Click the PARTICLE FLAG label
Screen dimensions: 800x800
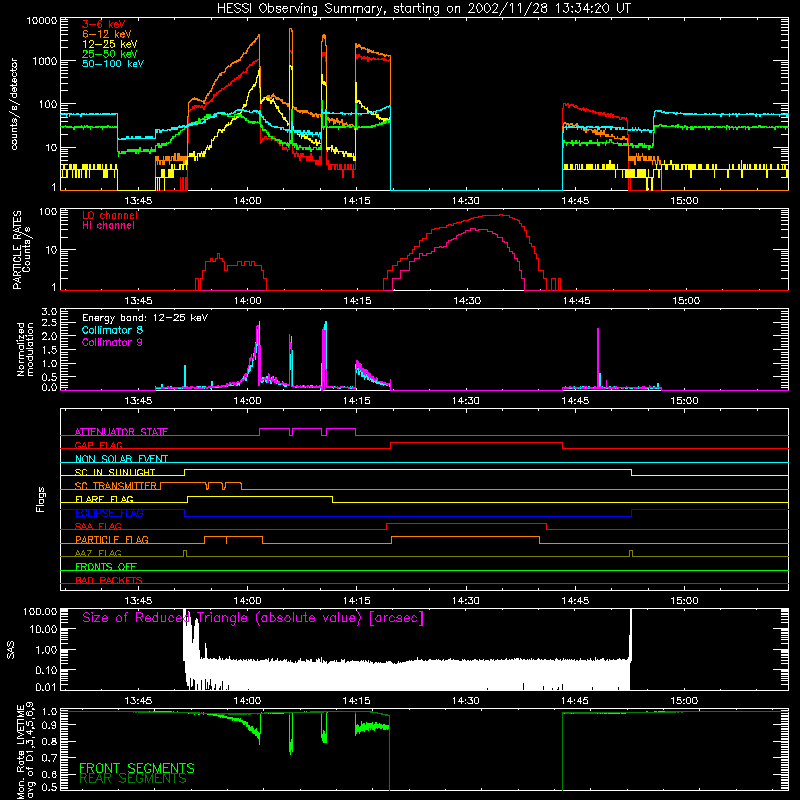coord(112,539)
